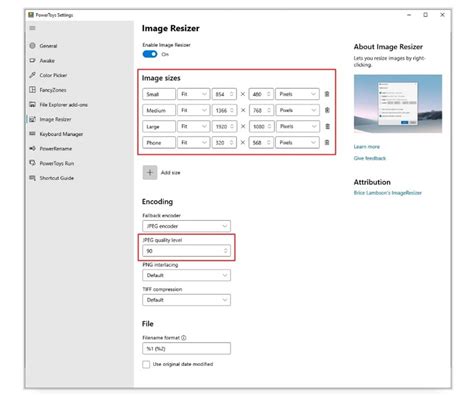474x396 pixels.
Task: Delete the Large size preset
Action: coord(327,126)
